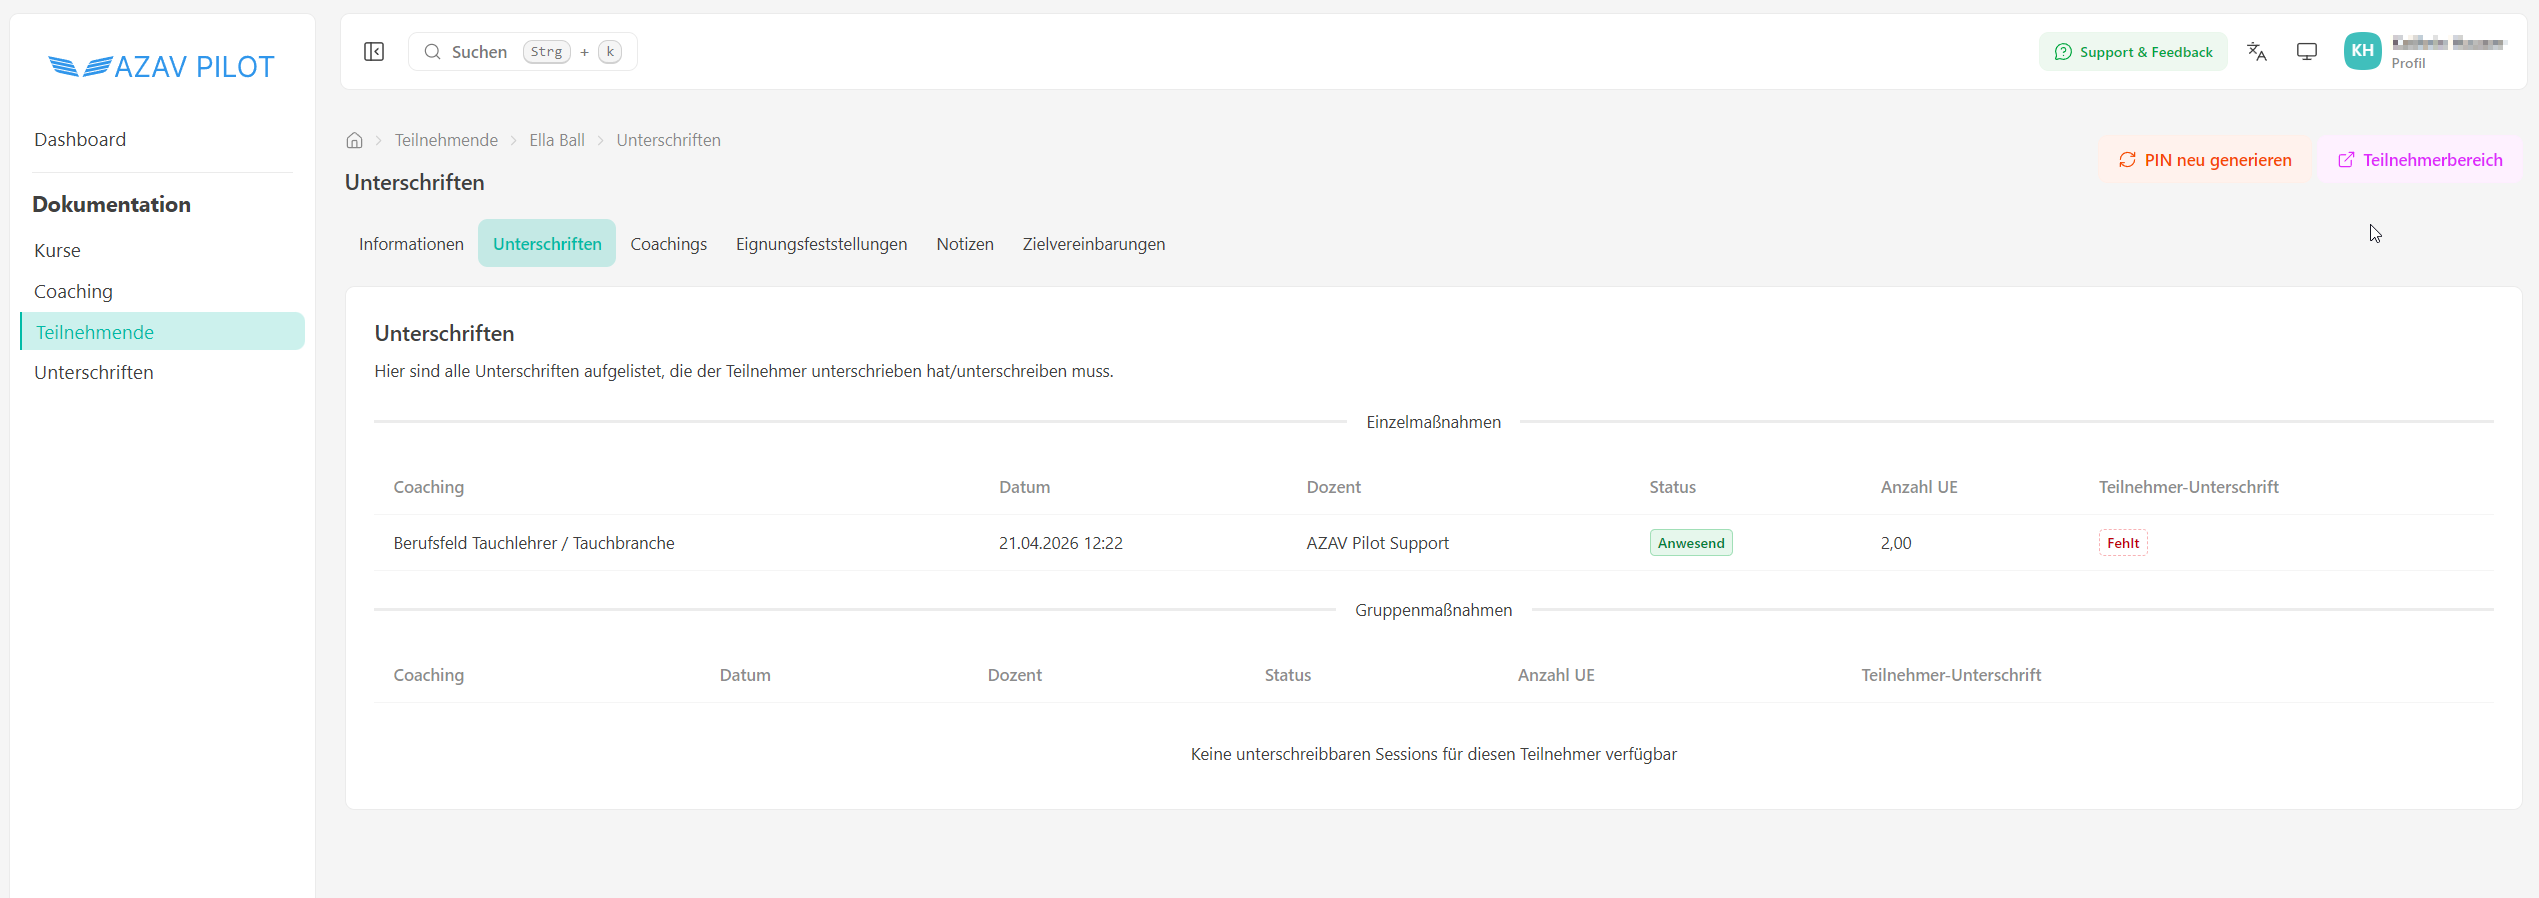
Task: Open the Coachings tab
Action: [668, 244]
